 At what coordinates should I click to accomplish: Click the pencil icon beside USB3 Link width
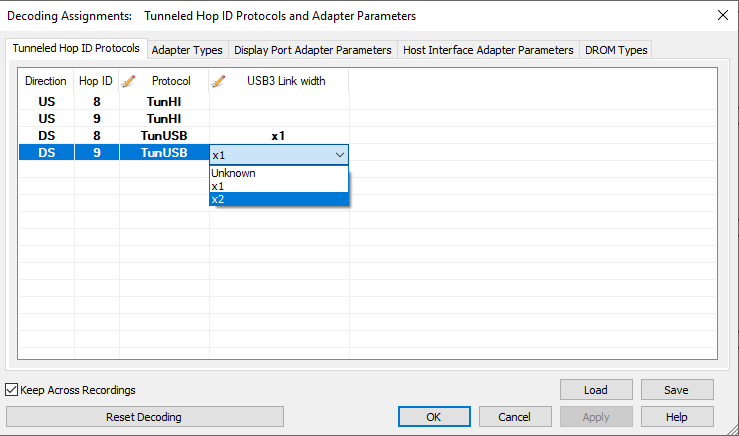[218, 81]
